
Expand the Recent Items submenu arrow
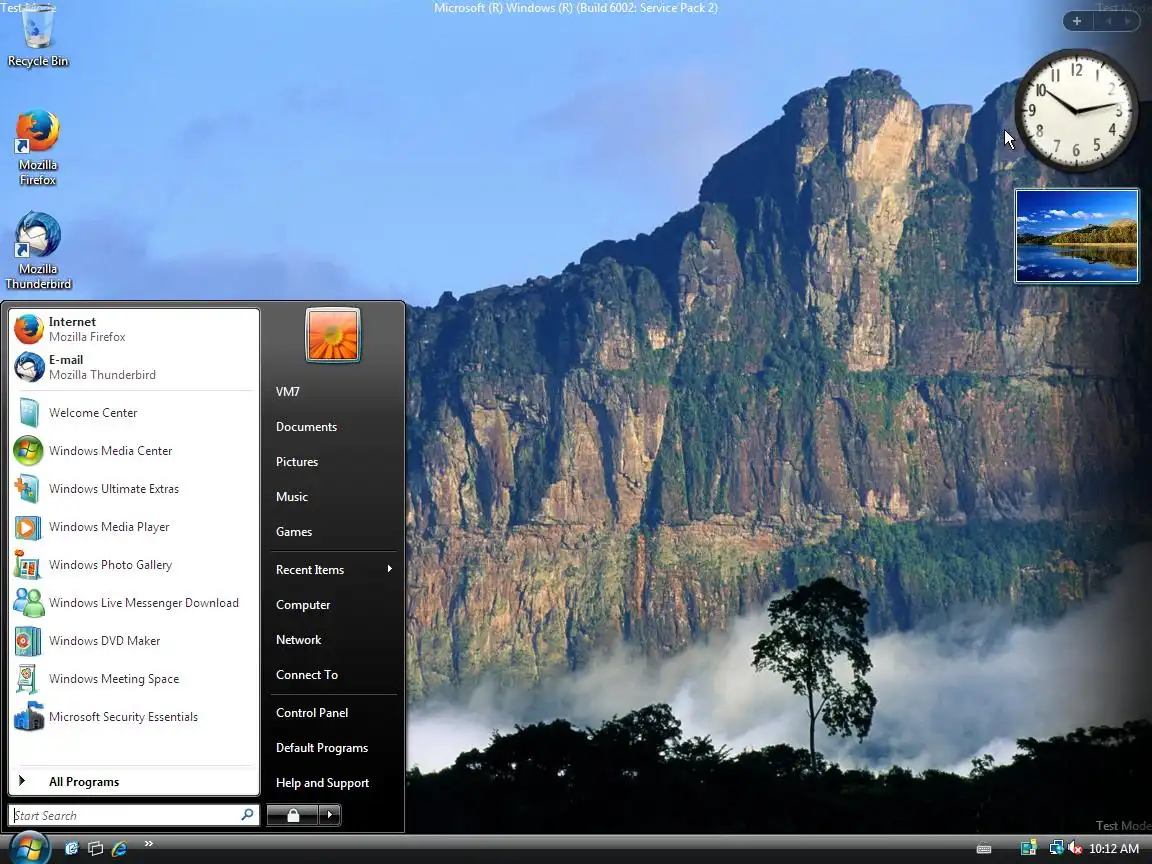point(389,569)
